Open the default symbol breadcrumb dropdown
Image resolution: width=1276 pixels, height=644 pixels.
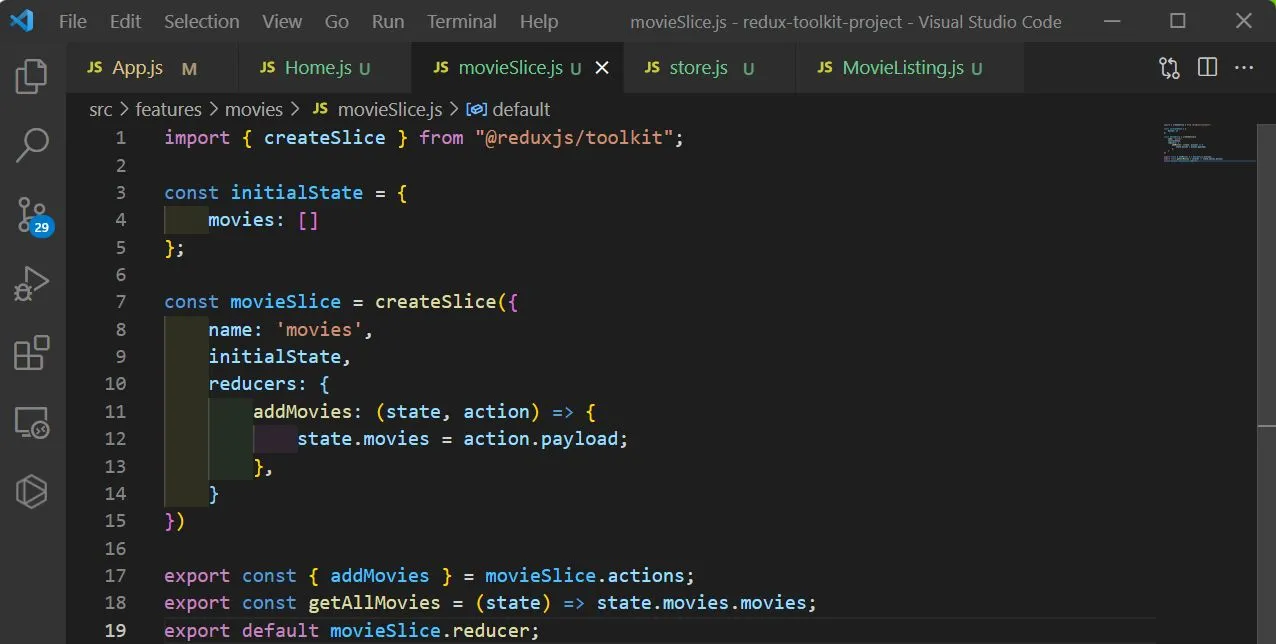click(521, 109)
